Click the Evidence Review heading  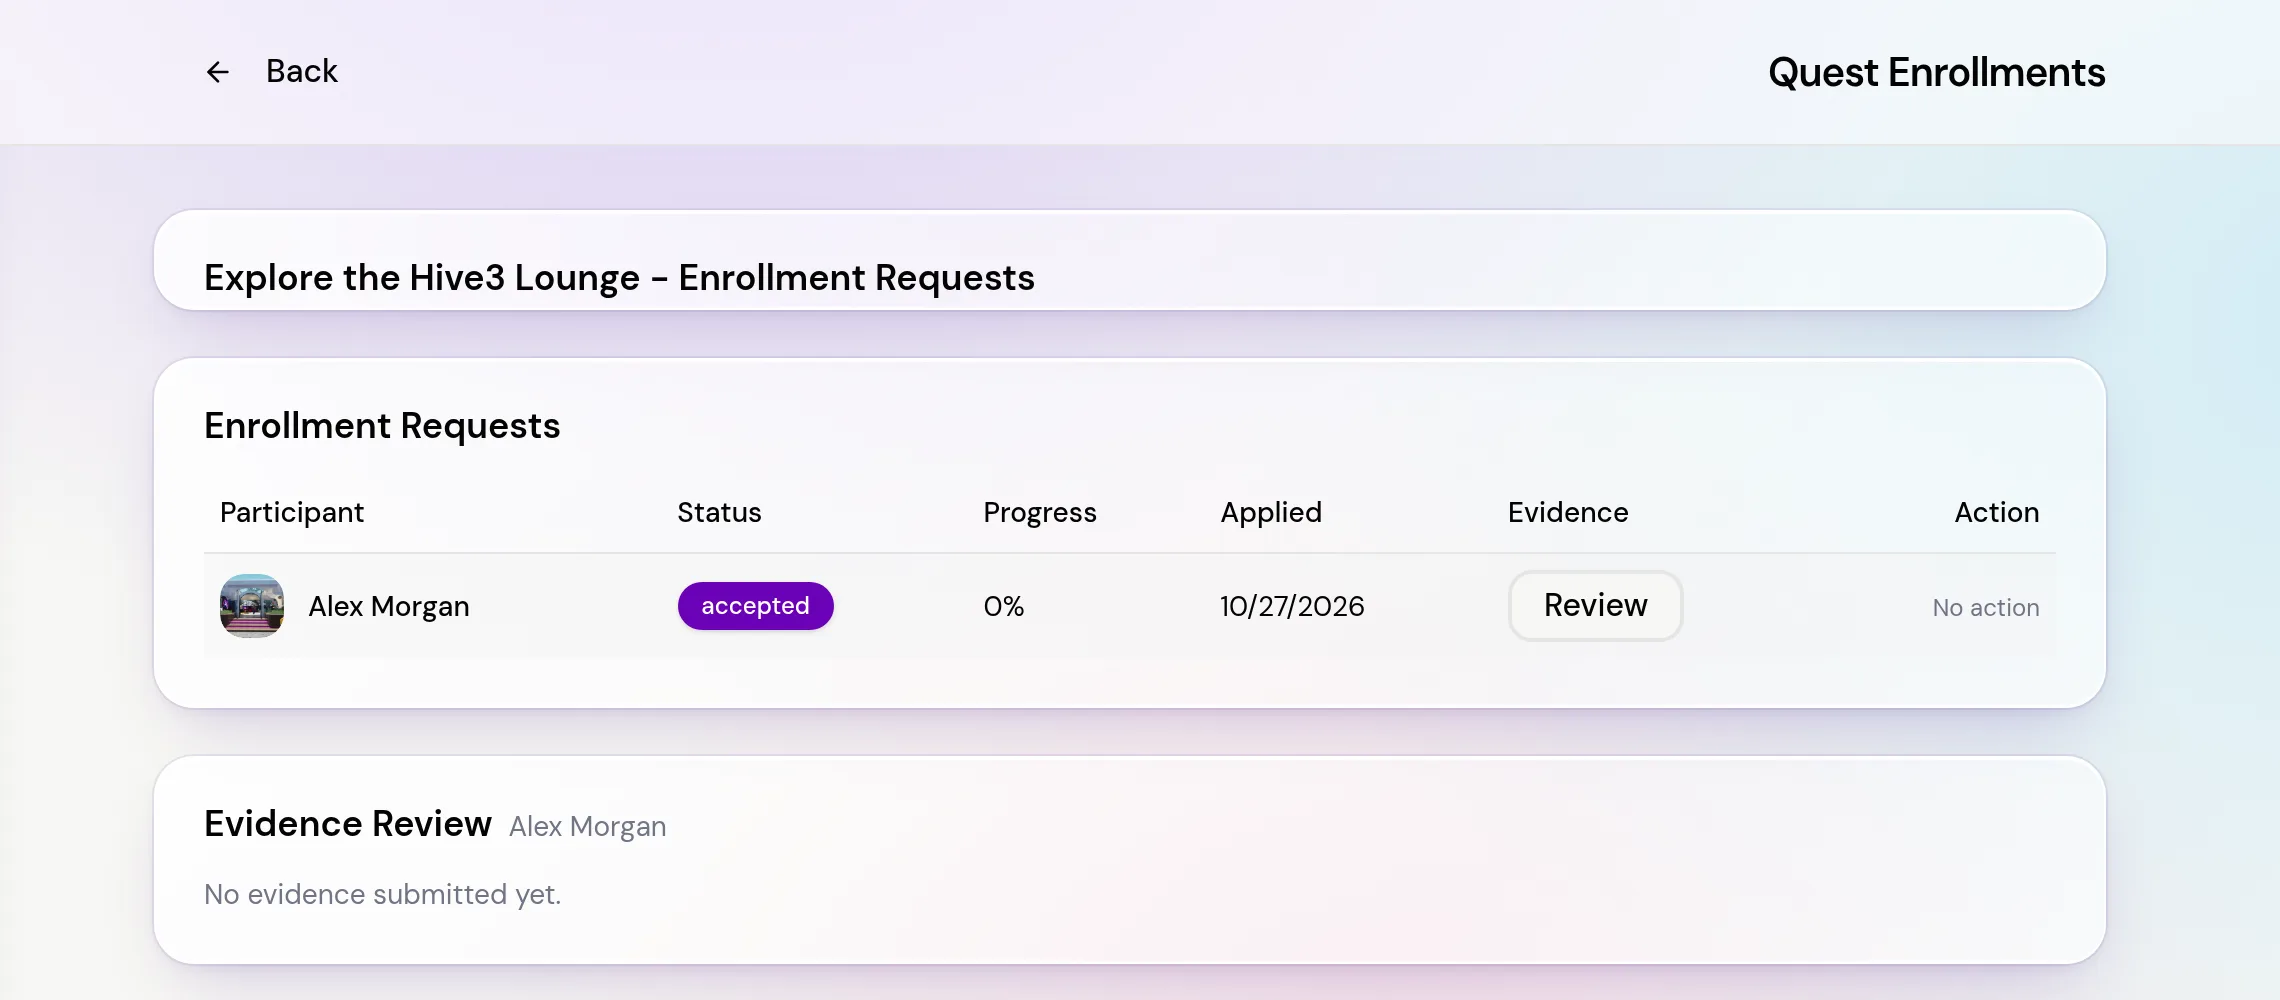click(348, 823)
